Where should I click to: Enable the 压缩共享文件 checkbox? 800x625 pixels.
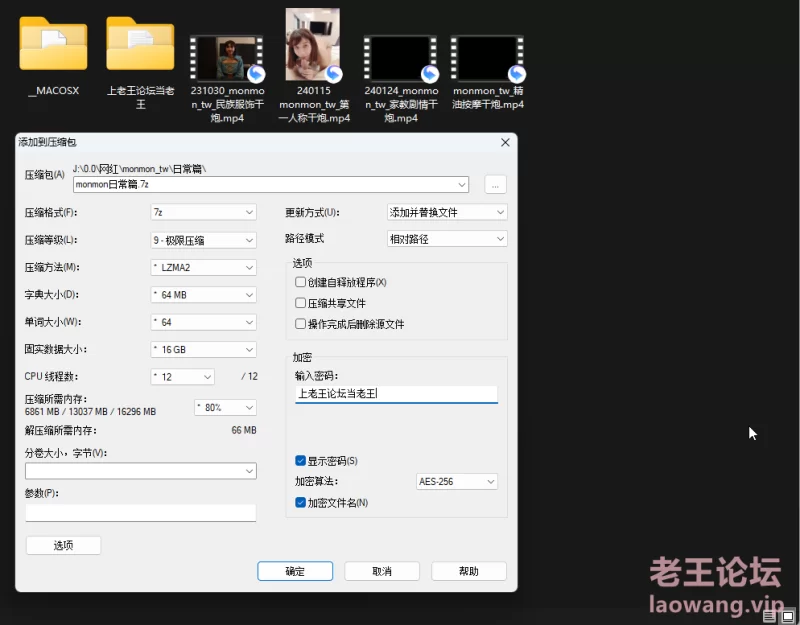(x=301, y=303)
